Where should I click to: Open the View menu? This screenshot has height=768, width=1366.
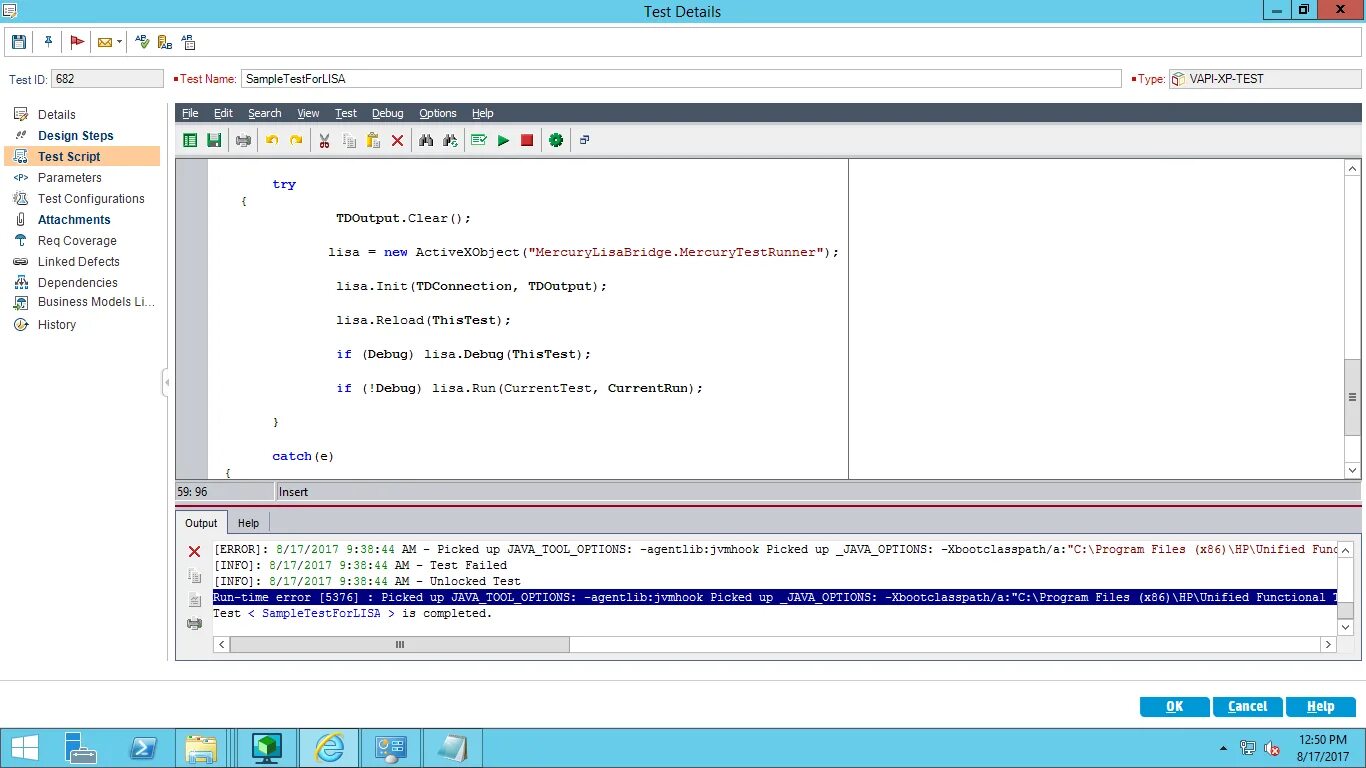[x=308, y=113]
